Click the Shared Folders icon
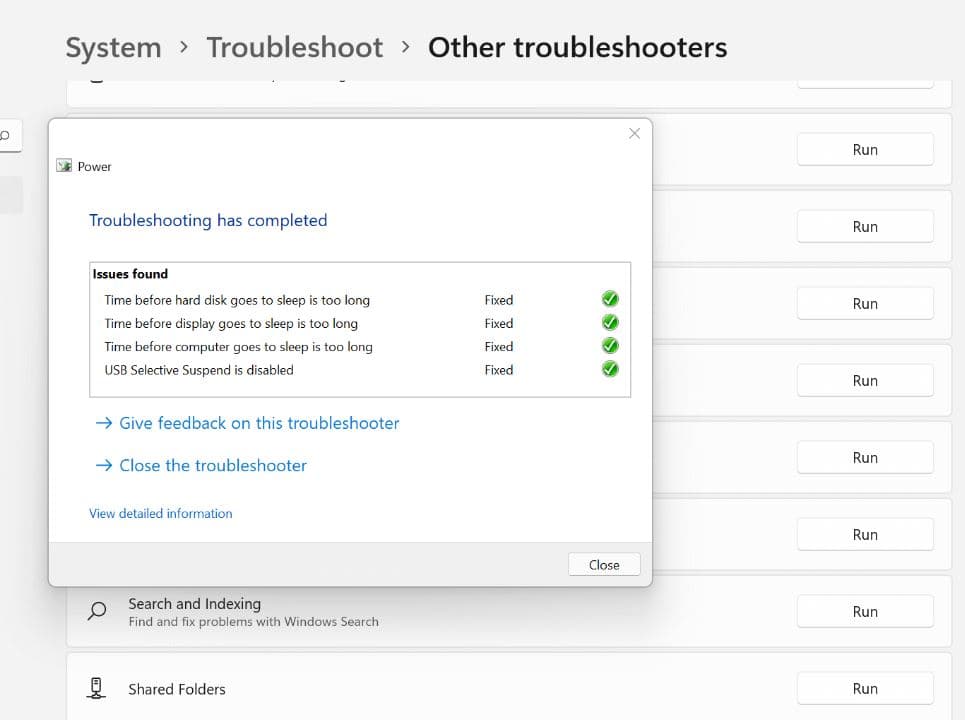The width and height of the screenshot is (965, 720). (97, 689)
